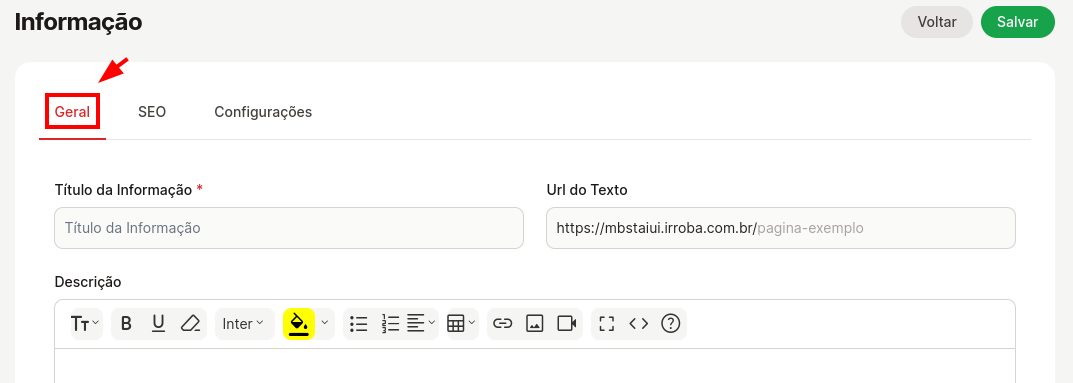Insert a numbered ordered list
Screen dimensions: 1073x383
(x=390, y=323)
